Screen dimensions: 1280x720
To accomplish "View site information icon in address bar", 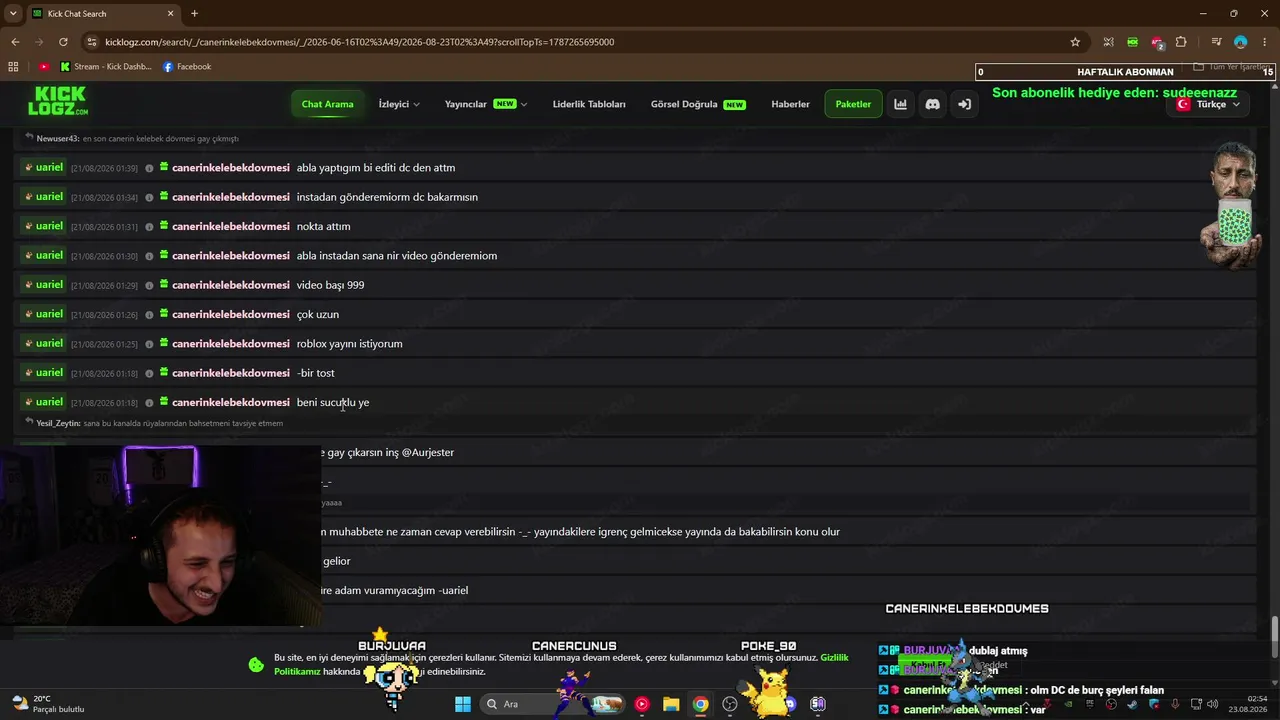I will [x=92, y=42].
